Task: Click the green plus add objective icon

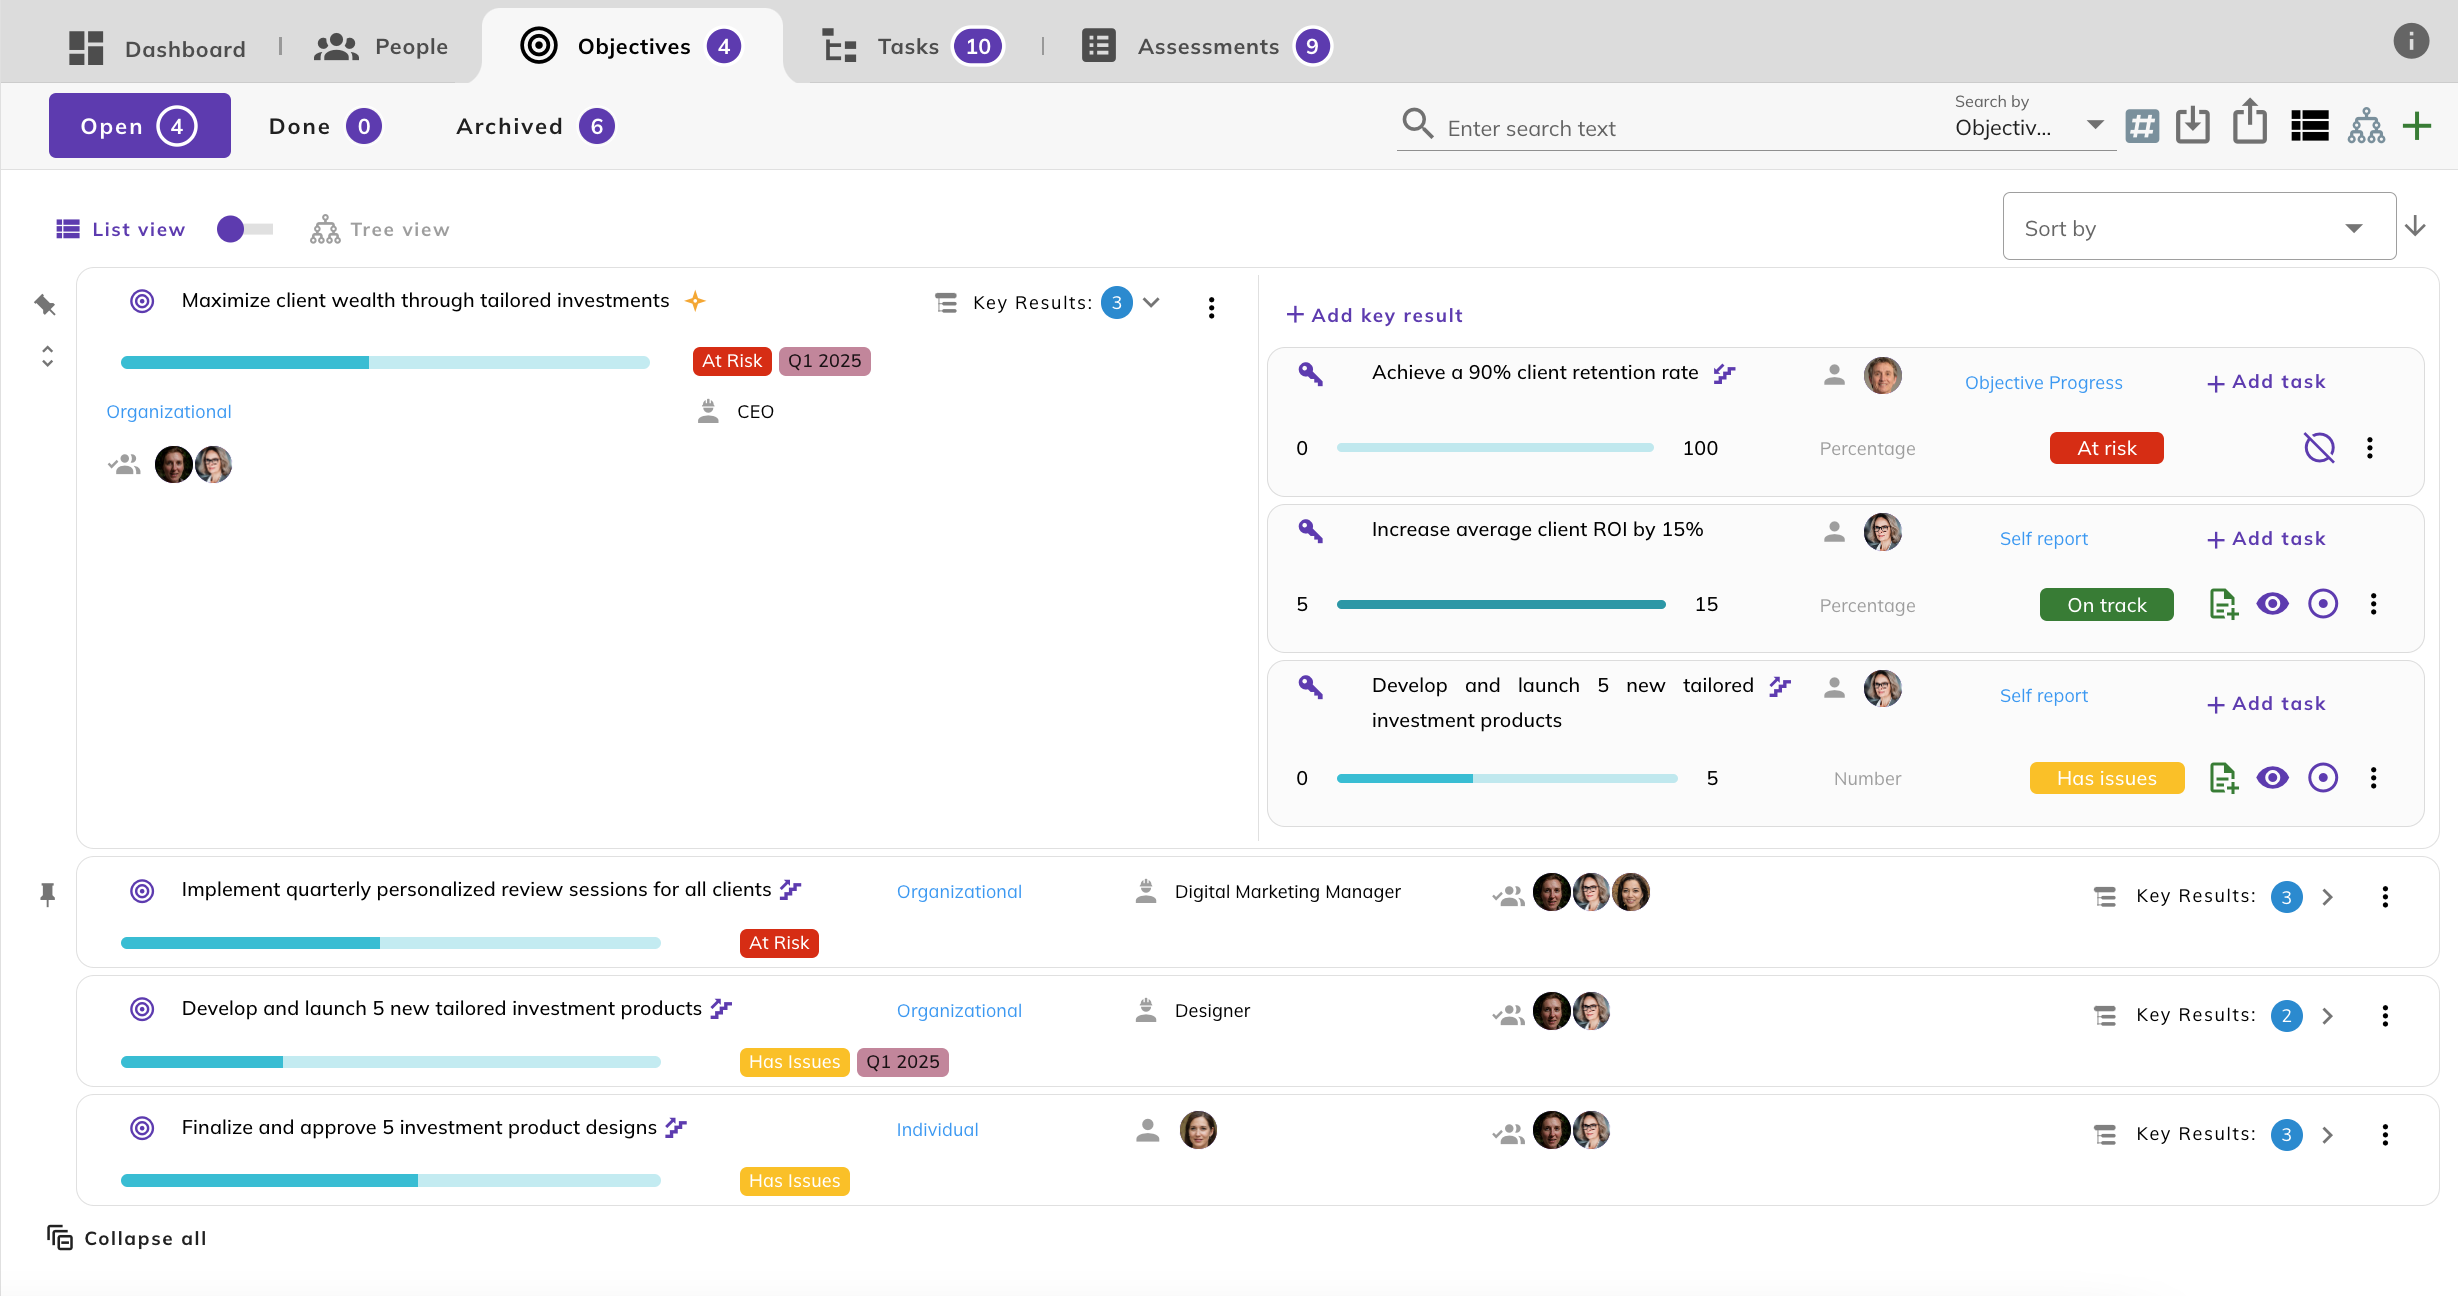Action: click(x=2417, y=127)
